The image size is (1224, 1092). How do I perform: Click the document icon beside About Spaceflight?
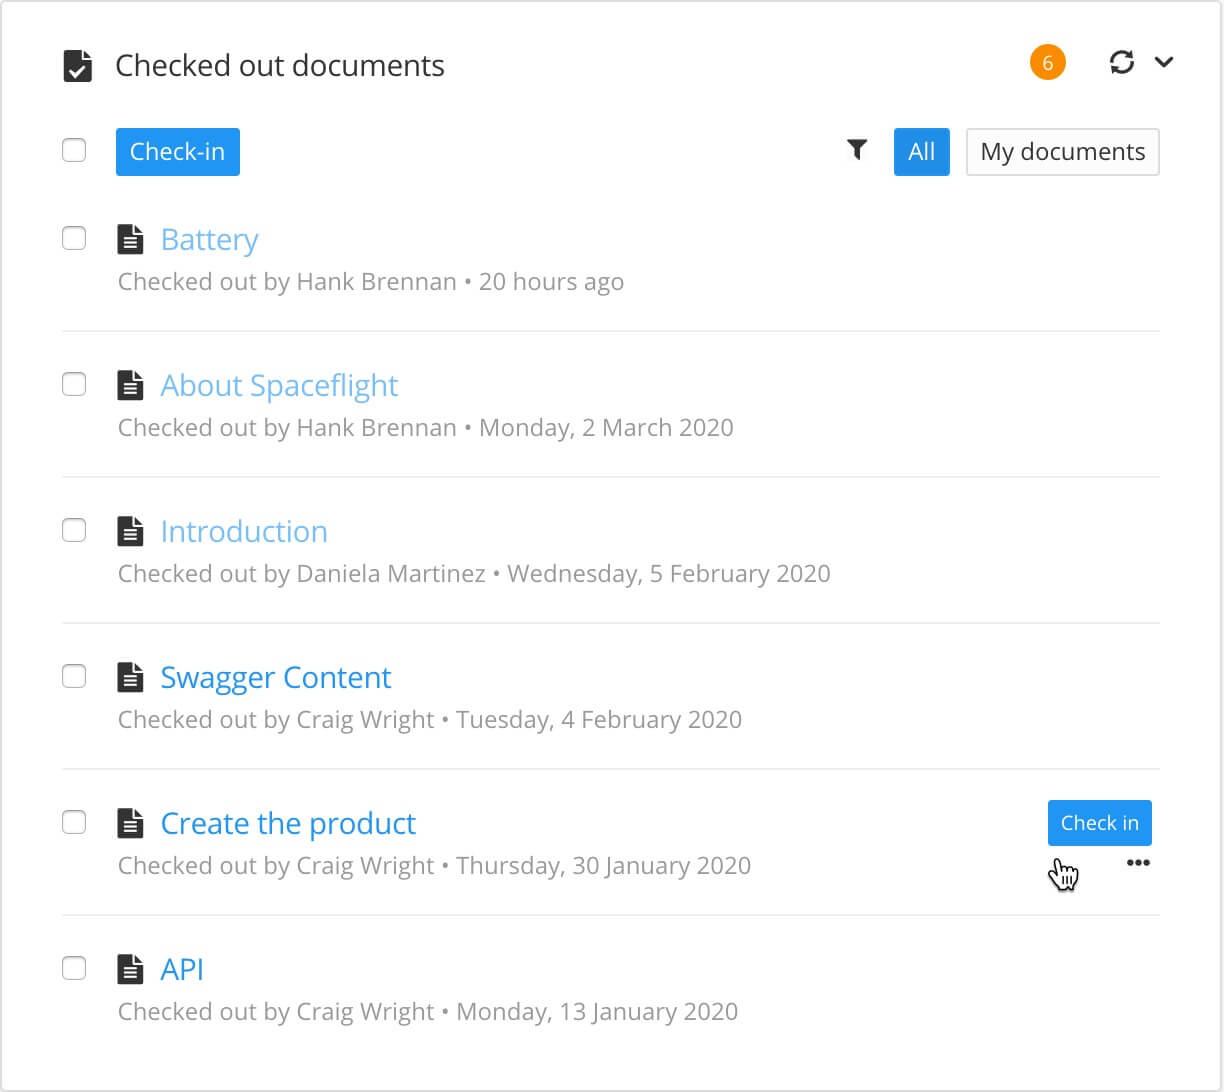[x=131, y=384]
